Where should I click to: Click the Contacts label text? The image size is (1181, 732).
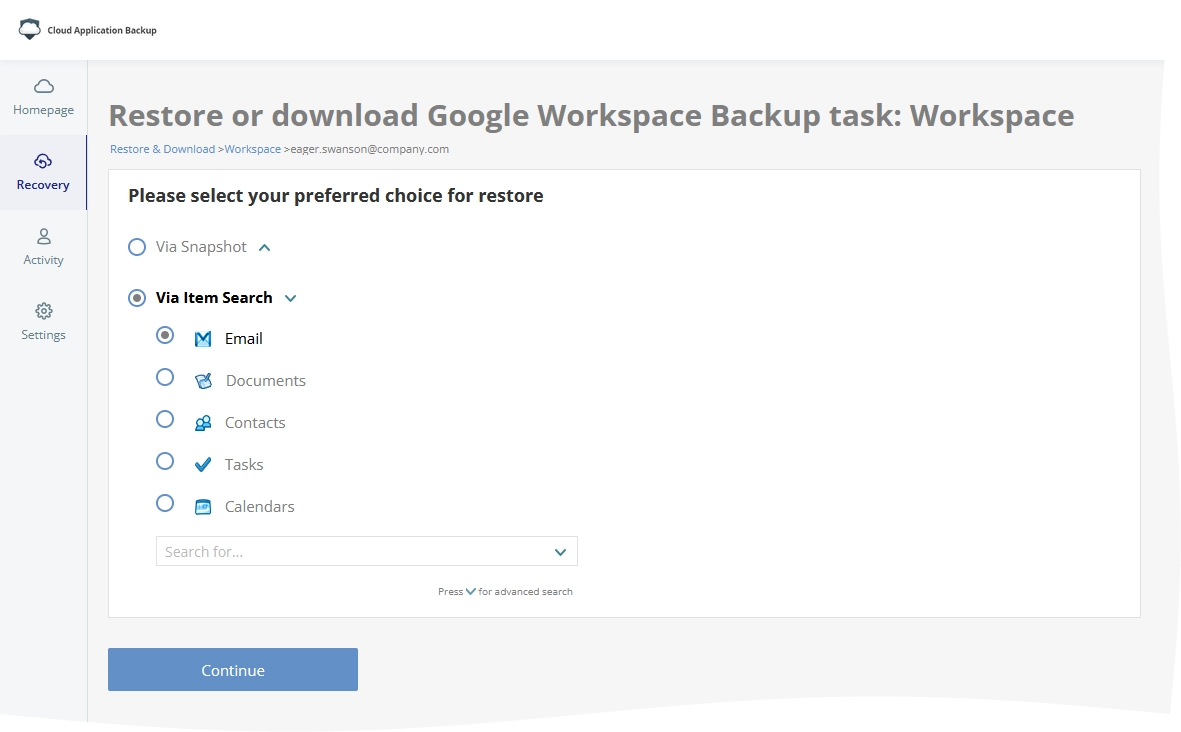255,423
